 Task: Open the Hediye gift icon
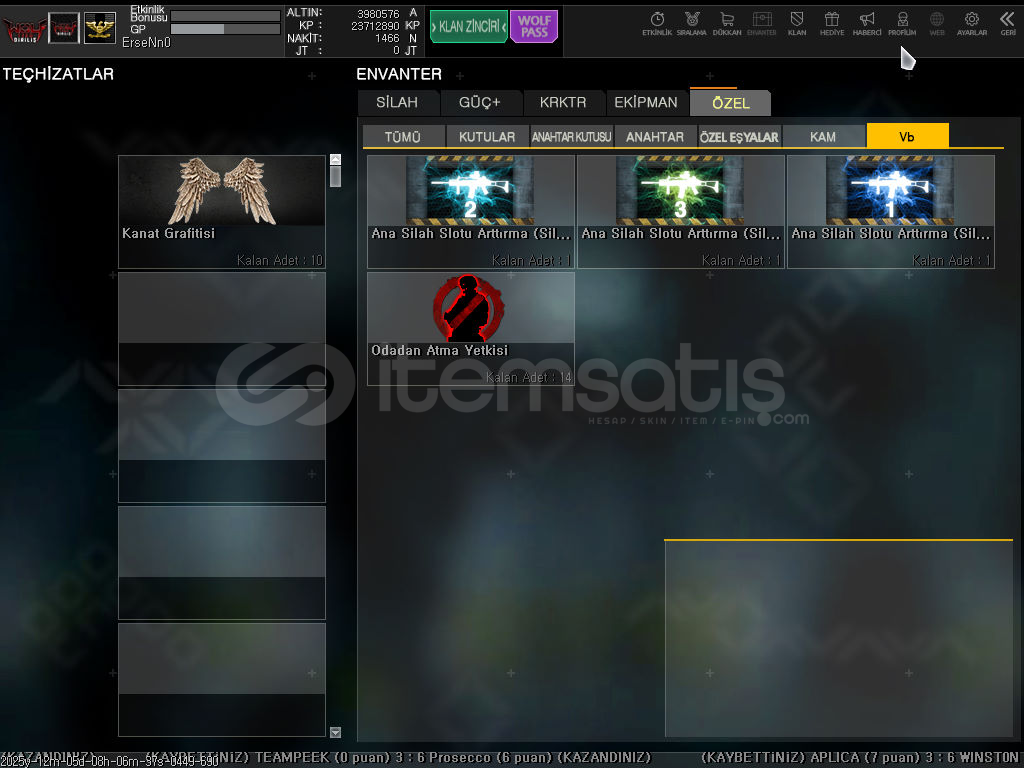[x=832, y=23]
